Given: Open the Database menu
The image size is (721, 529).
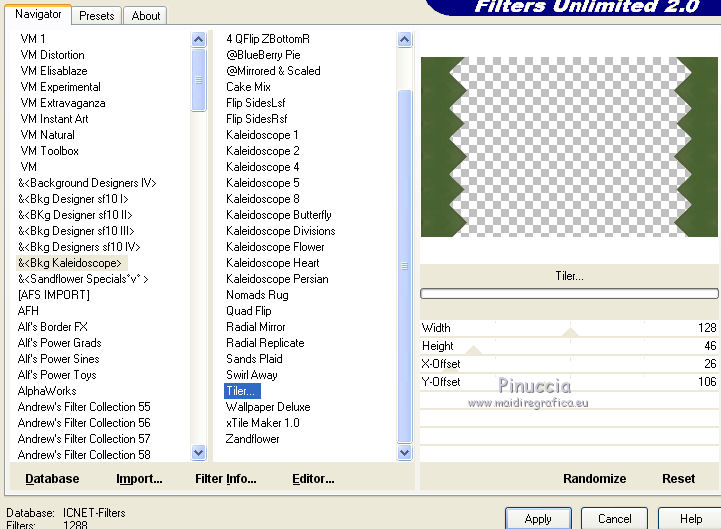Looking at the screenshot, I should click(x=52, y=478).
